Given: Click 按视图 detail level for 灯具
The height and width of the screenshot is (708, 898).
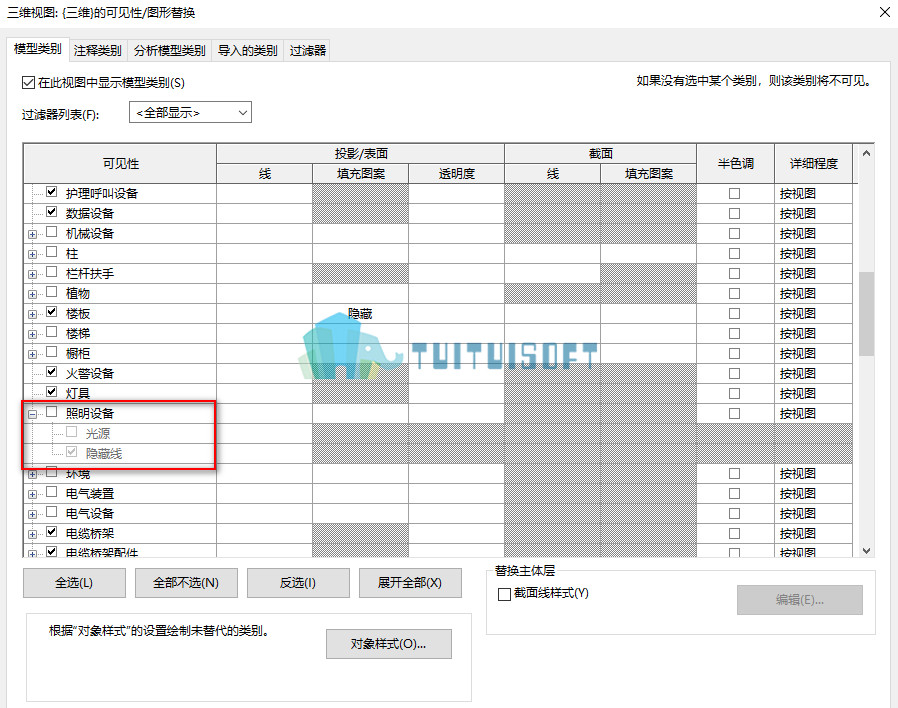Looking at the screenshot, I should pyautogui.click(x=813, y=394).
